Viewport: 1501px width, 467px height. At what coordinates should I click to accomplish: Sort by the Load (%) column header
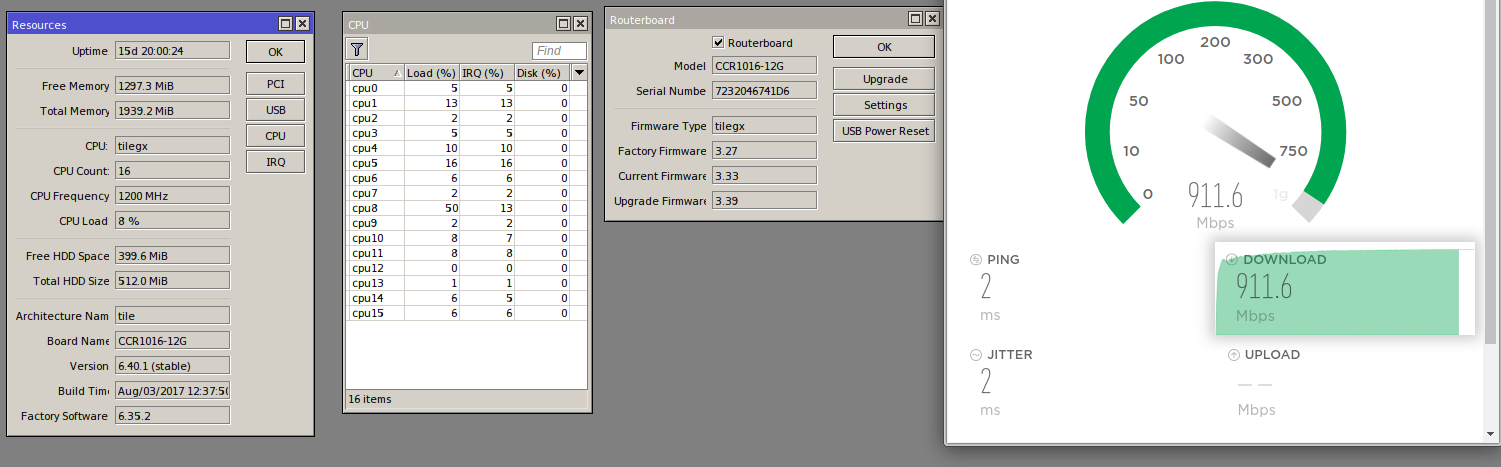point(431,73)
